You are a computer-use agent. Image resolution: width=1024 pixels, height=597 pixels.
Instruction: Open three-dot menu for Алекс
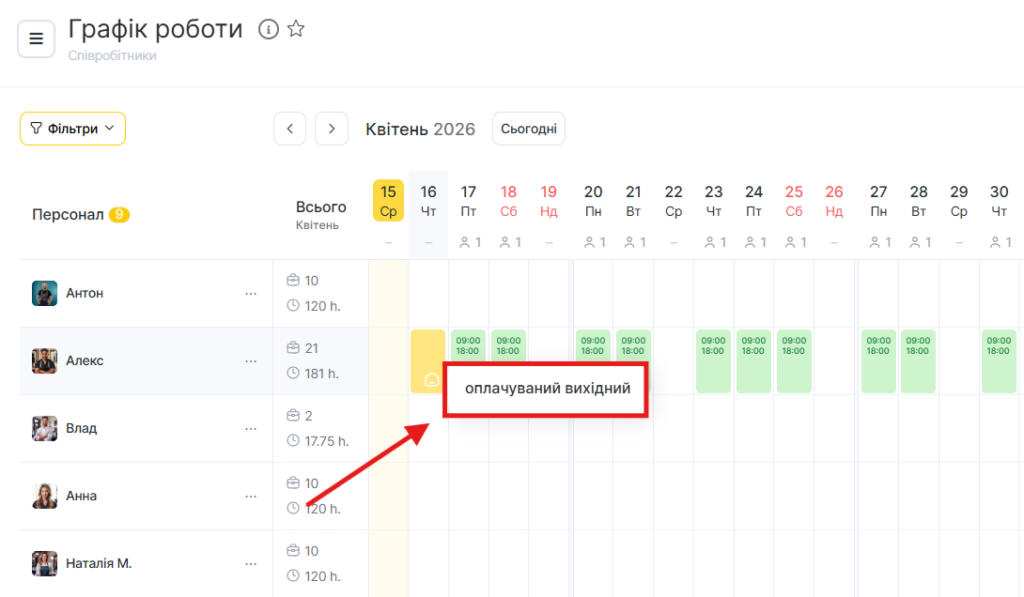251,361
